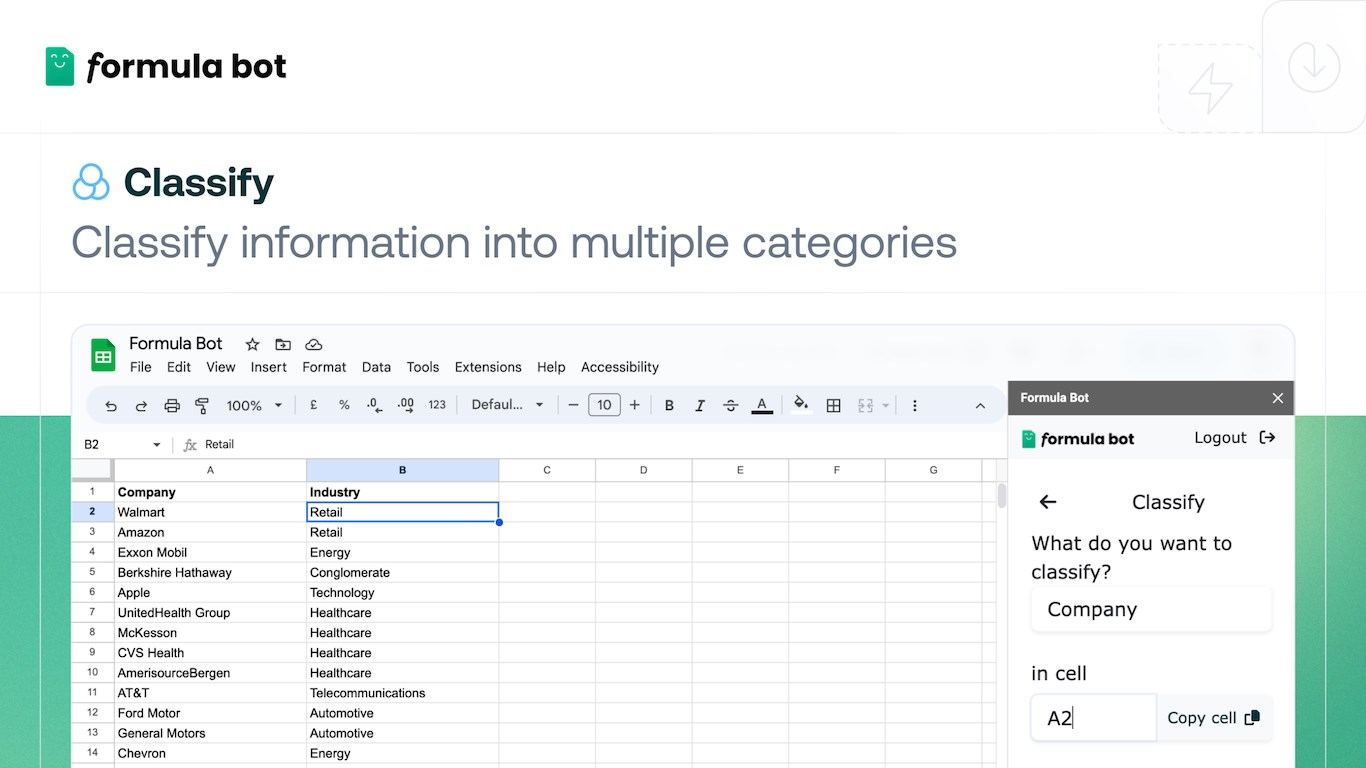
Task: Click the move to folder icon
Action: [x=283, y=344]
